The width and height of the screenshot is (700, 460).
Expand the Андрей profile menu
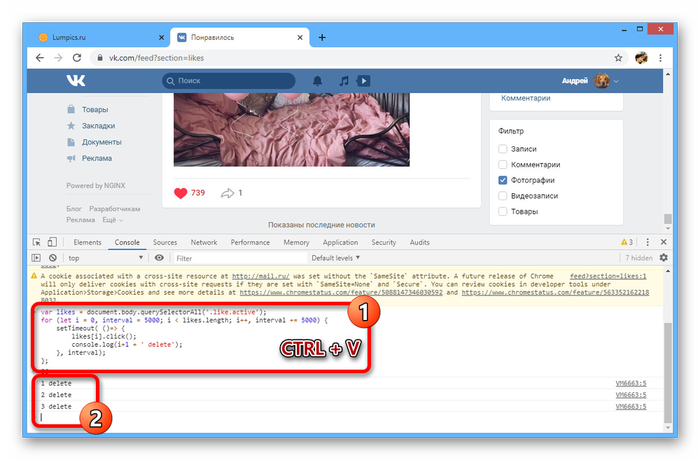588,80
